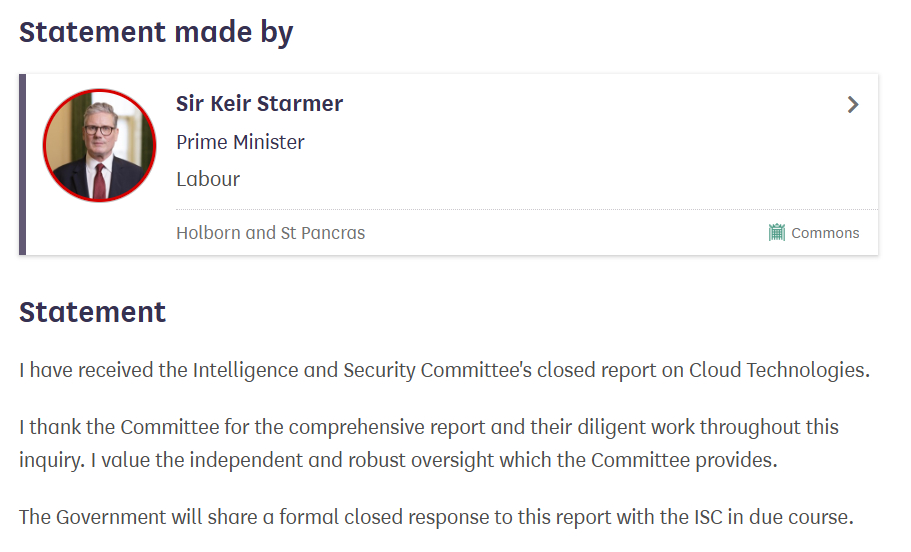Open the member portrait photo

100,145
